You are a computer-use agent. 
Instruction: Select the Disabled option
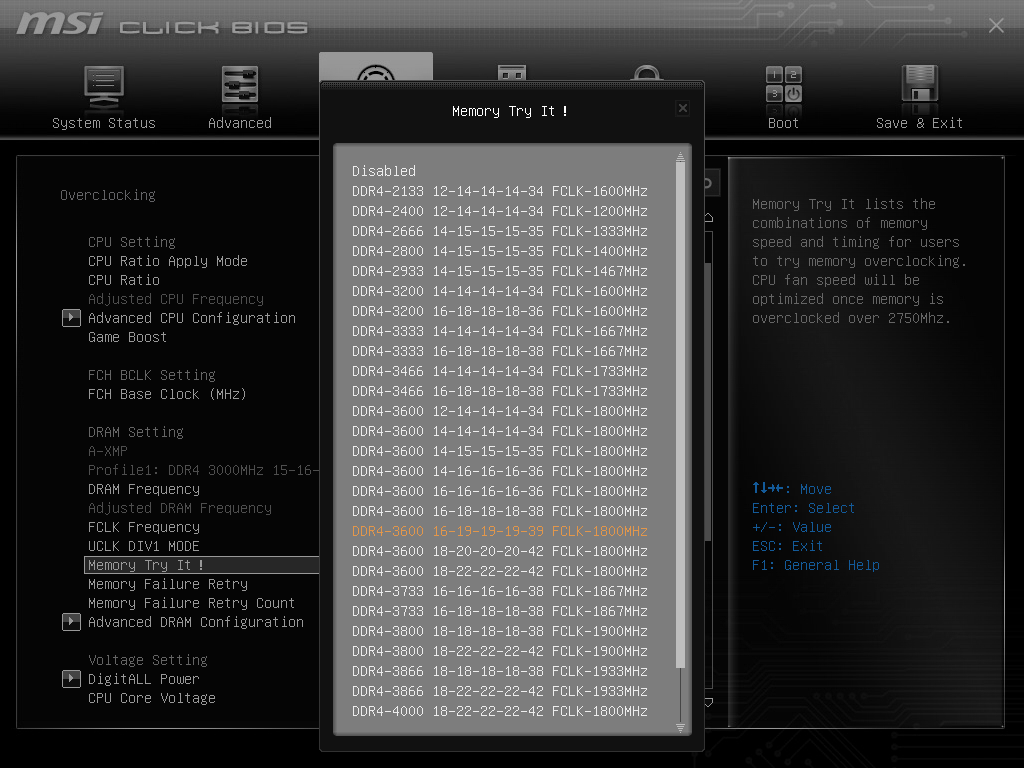[x=383, y=171]
